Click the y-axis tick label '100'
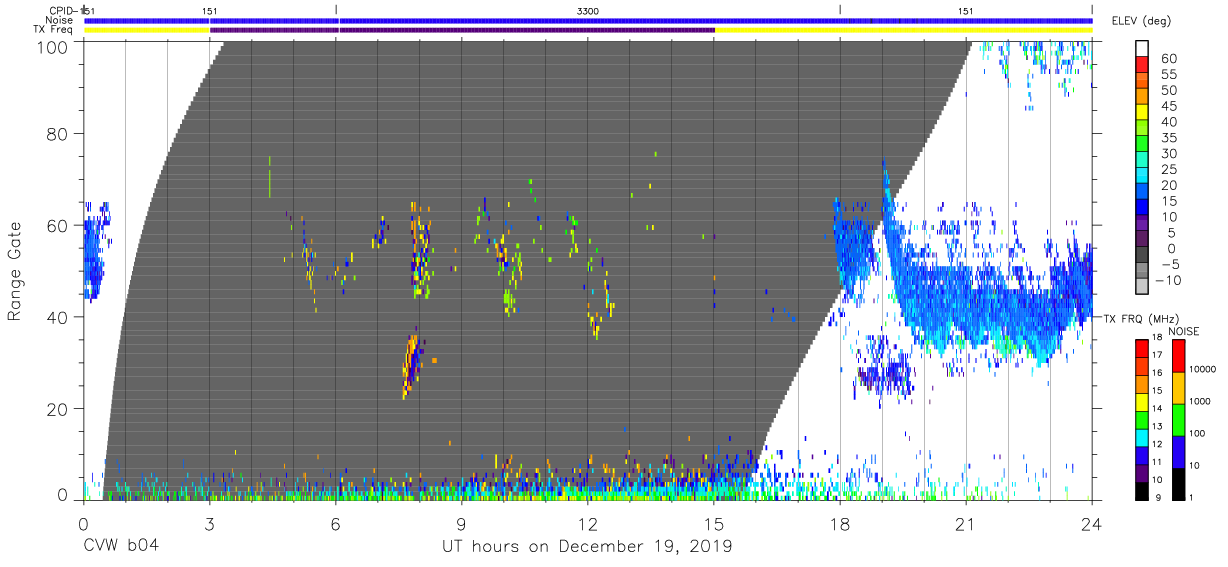1228x567 pixels. tap(53, 46)
